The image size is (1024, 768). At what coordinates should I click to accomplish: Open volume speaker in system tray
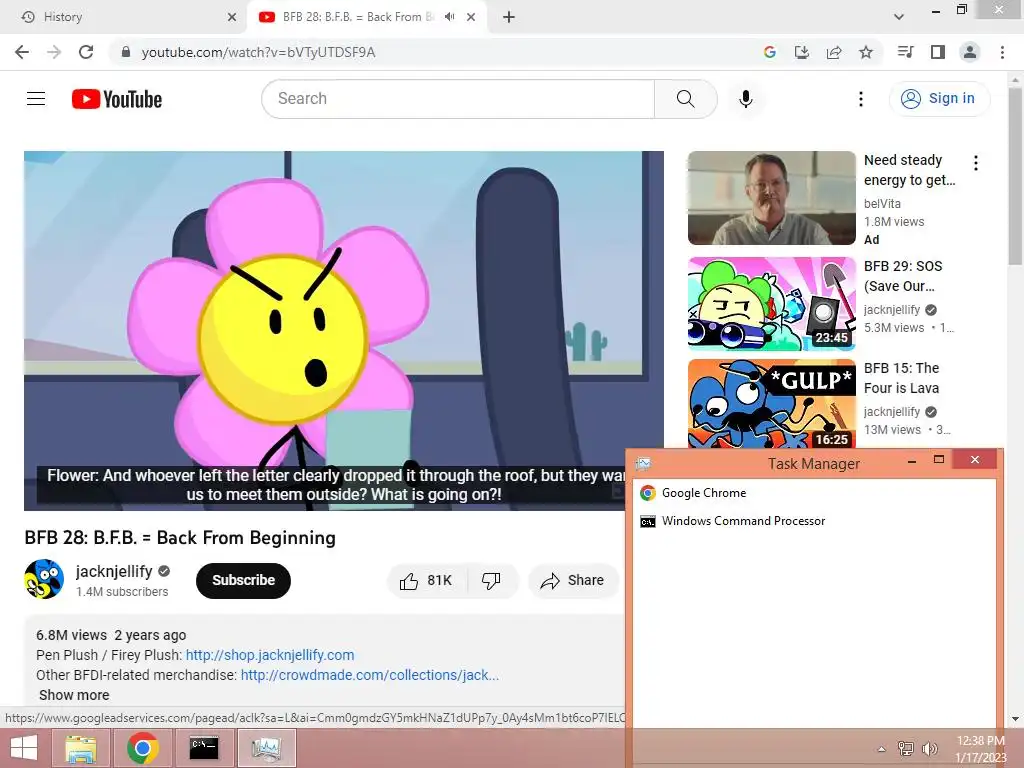point(929,748)
